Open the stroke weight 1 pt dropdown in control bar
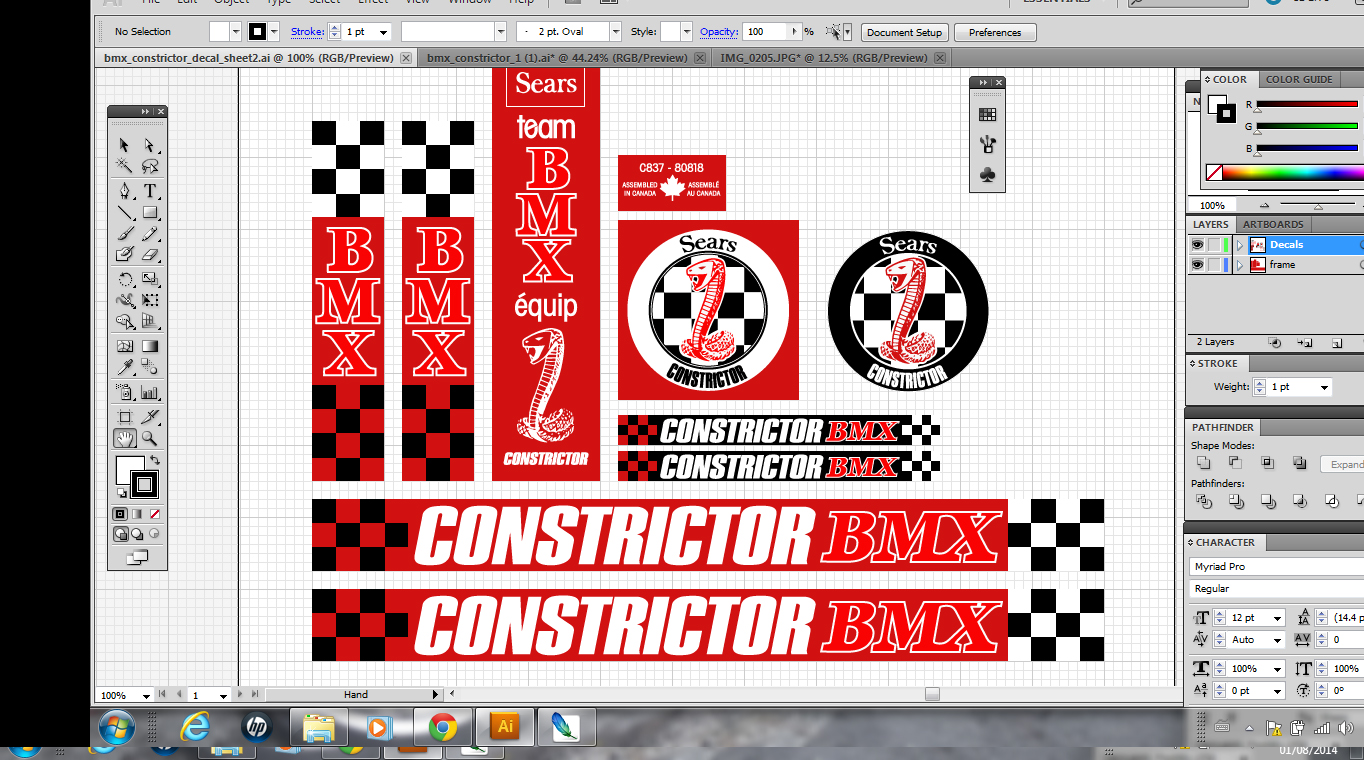This screenshot has width=1364, height=760. pyautogui.click(x=383, y=32)
